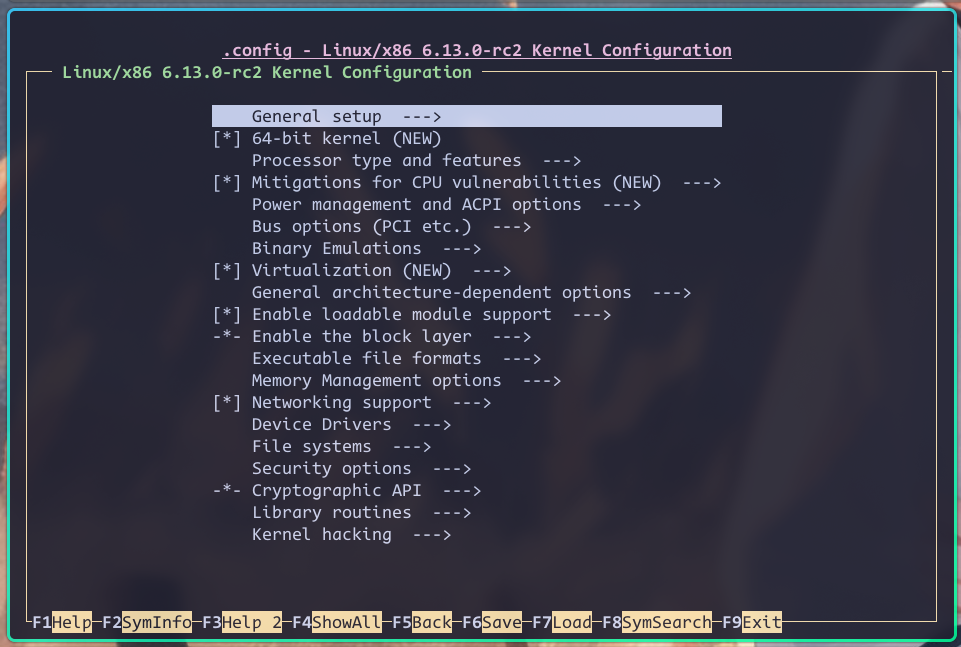Screen dimensions: 961x647
Task: Expand the Device Drivers submenu arrow
Action: click(431, 425)
